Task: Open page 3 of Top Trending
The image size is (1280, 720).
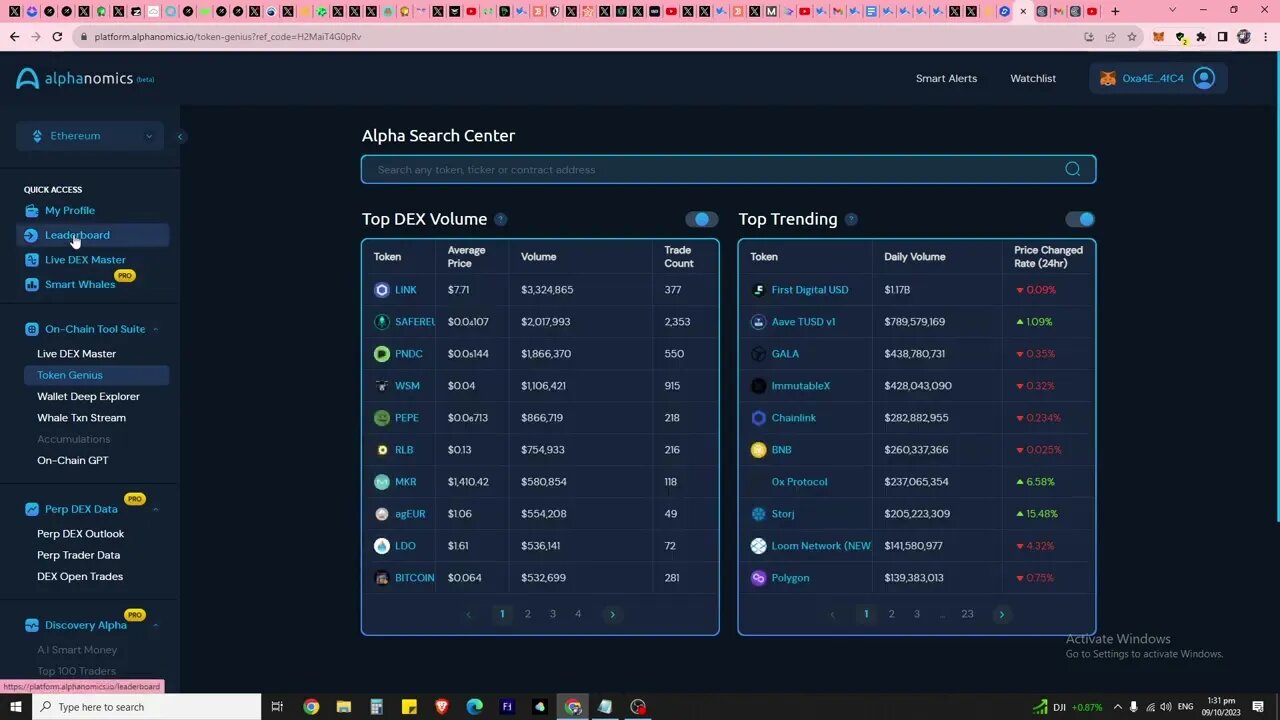Action: 917,614
